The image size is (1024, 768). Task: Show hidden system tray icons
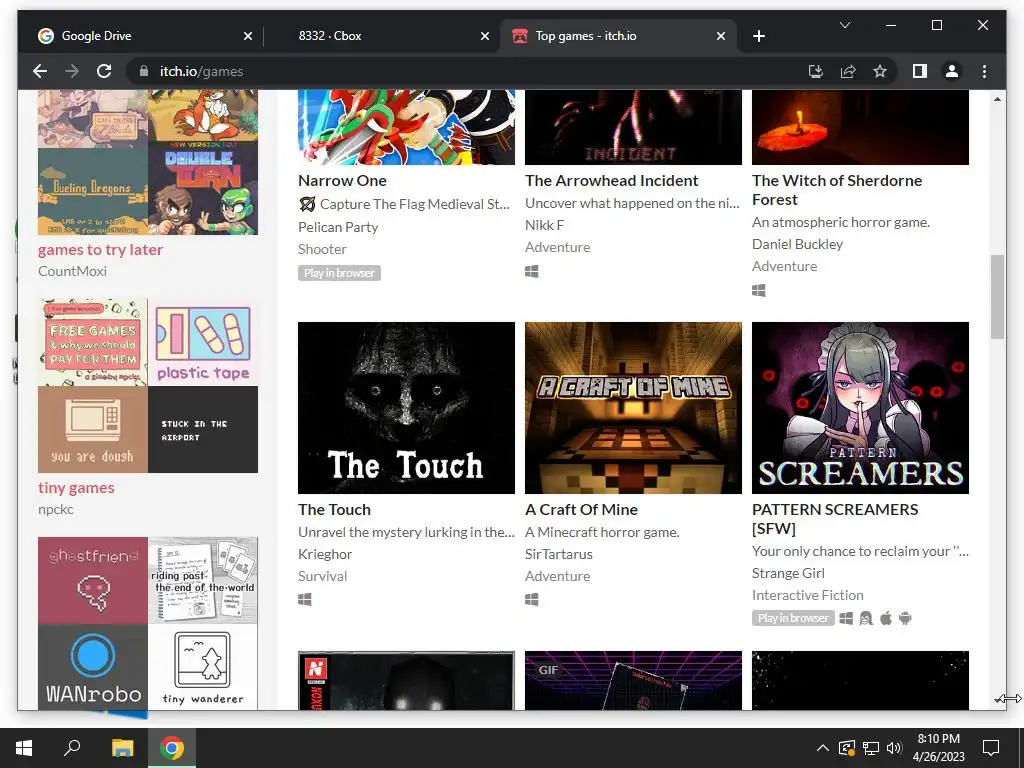tap(823, 748)
